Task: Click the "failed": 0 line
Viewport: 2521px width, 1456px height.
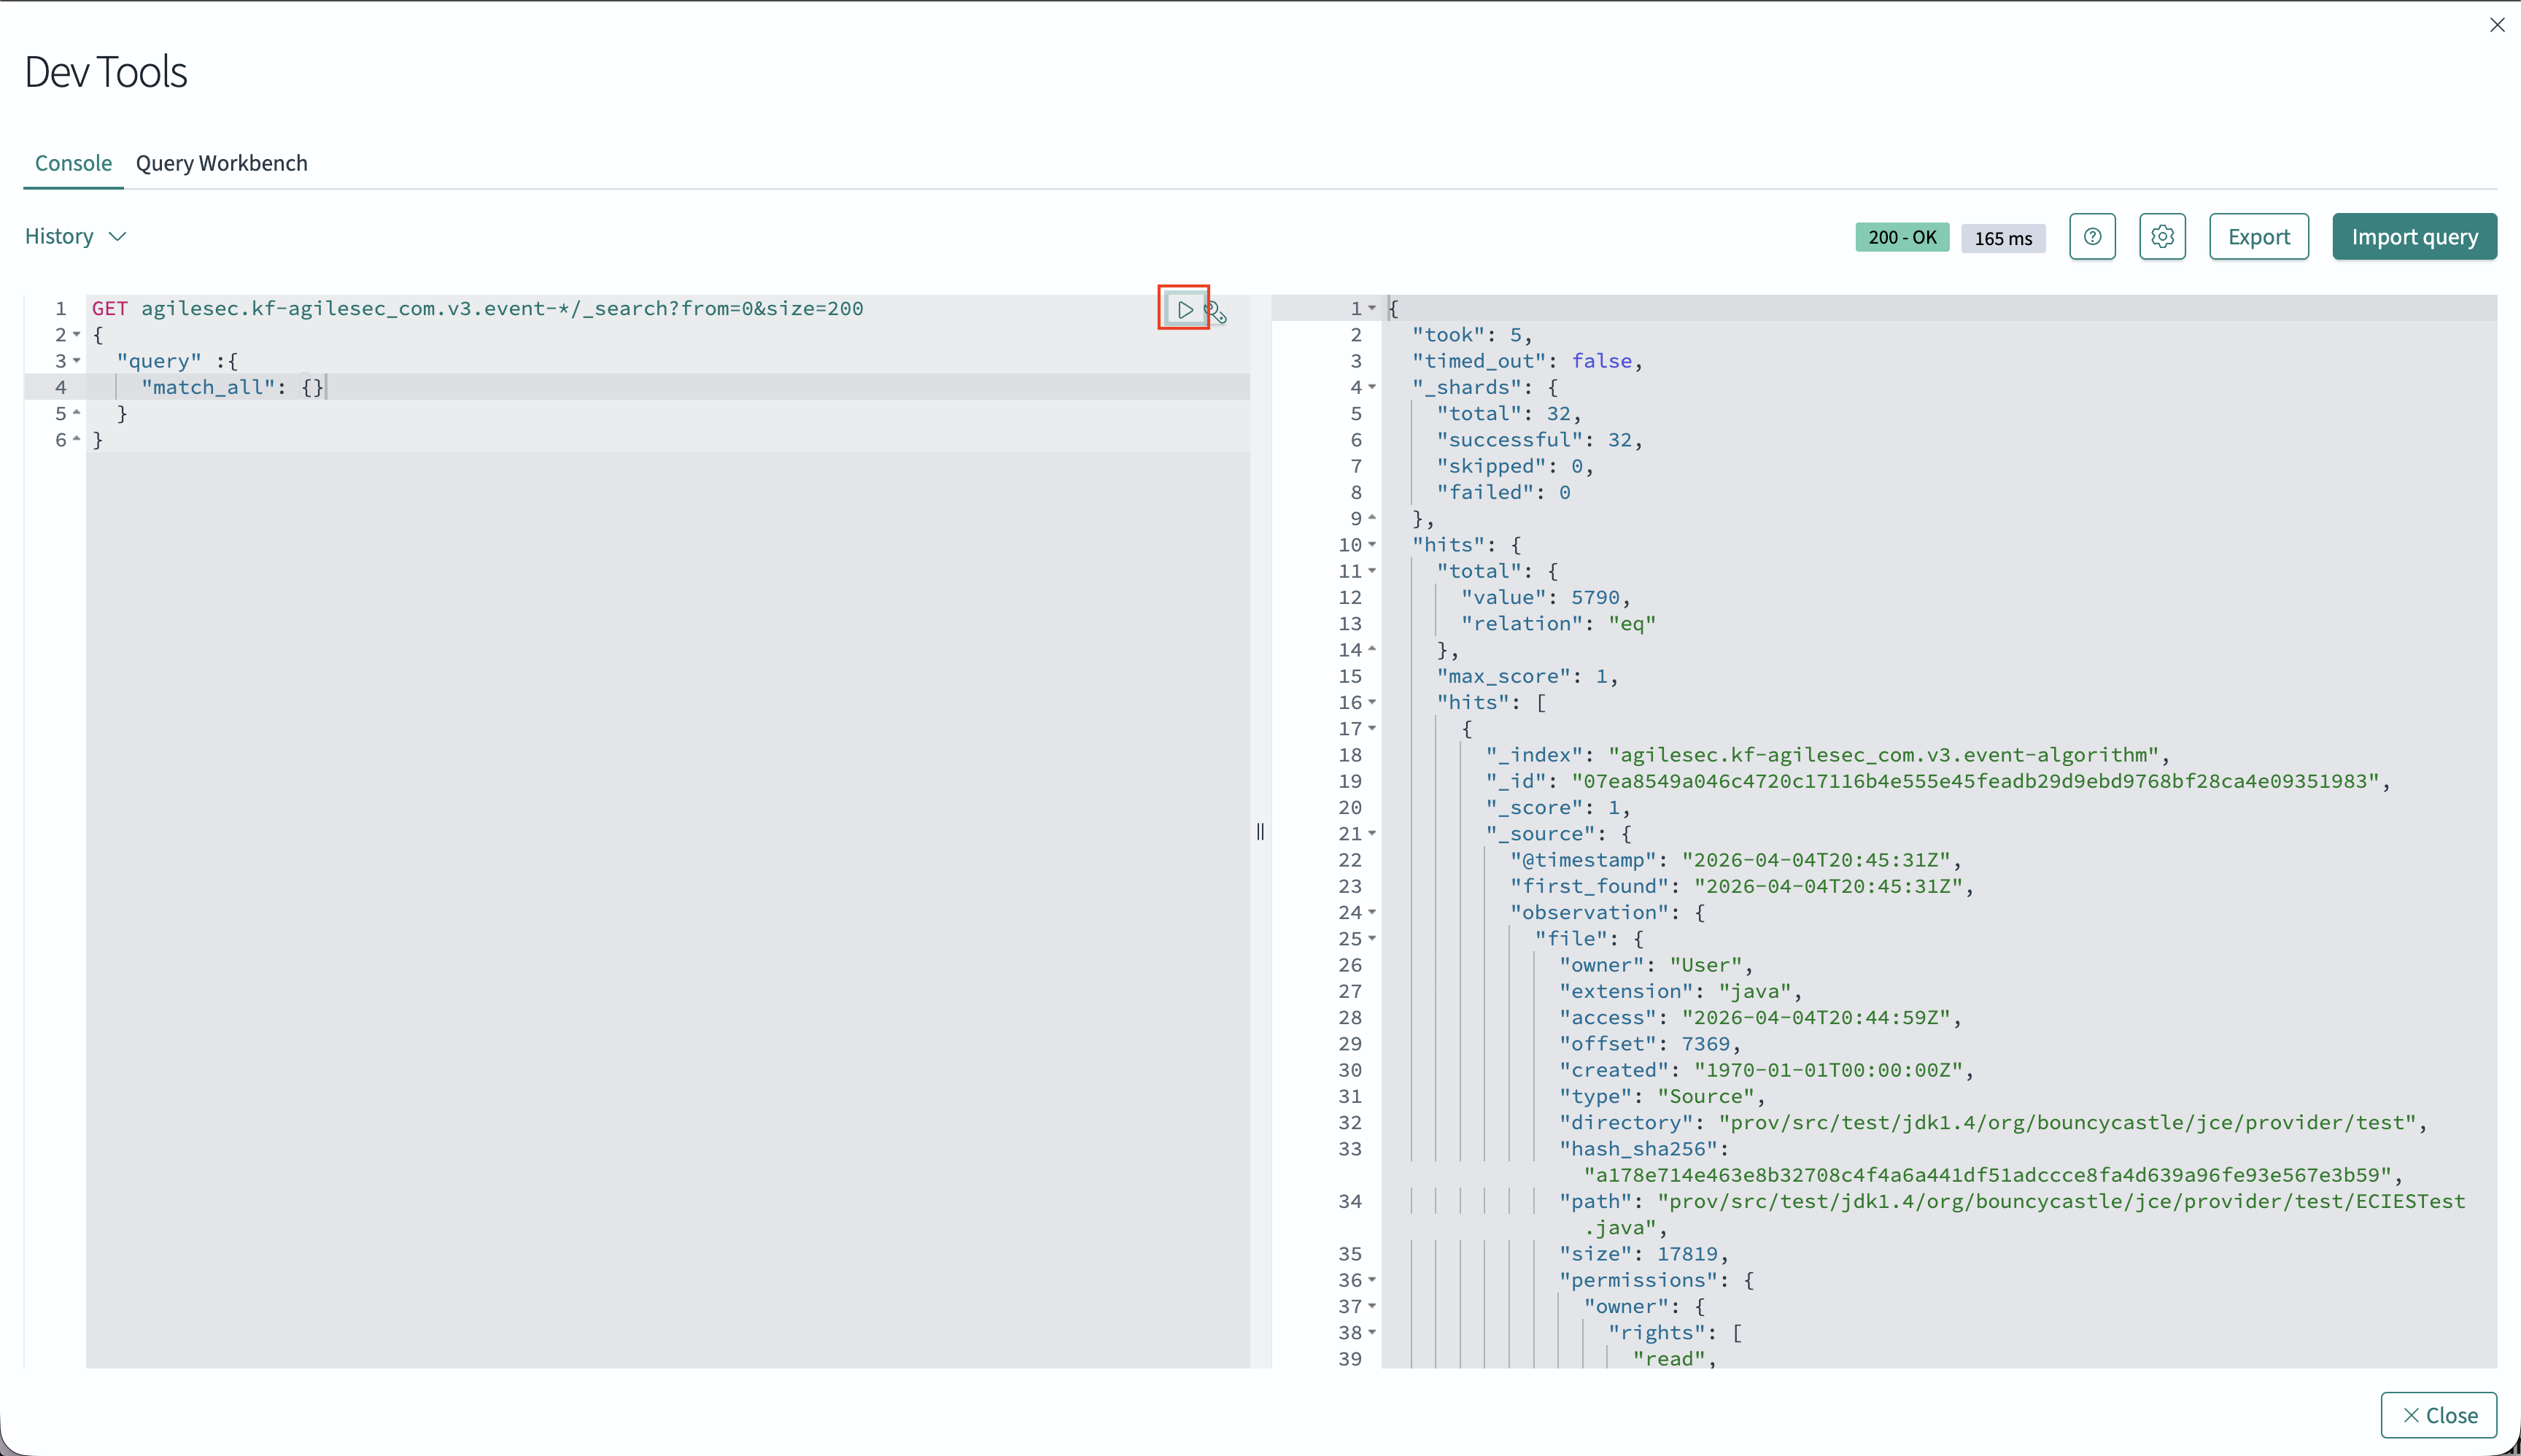Action: click(x=1503, y=492)
